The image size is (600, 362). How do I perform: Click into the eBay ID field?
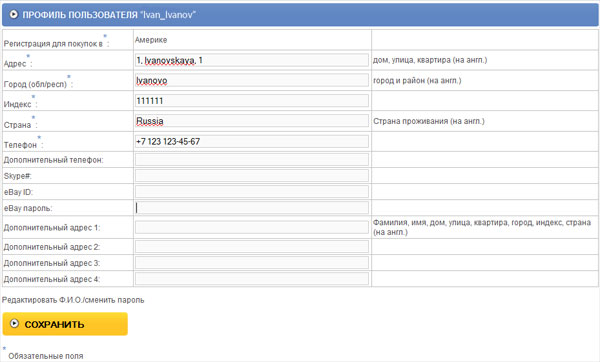pyautogui.click(x=252, y=192)
